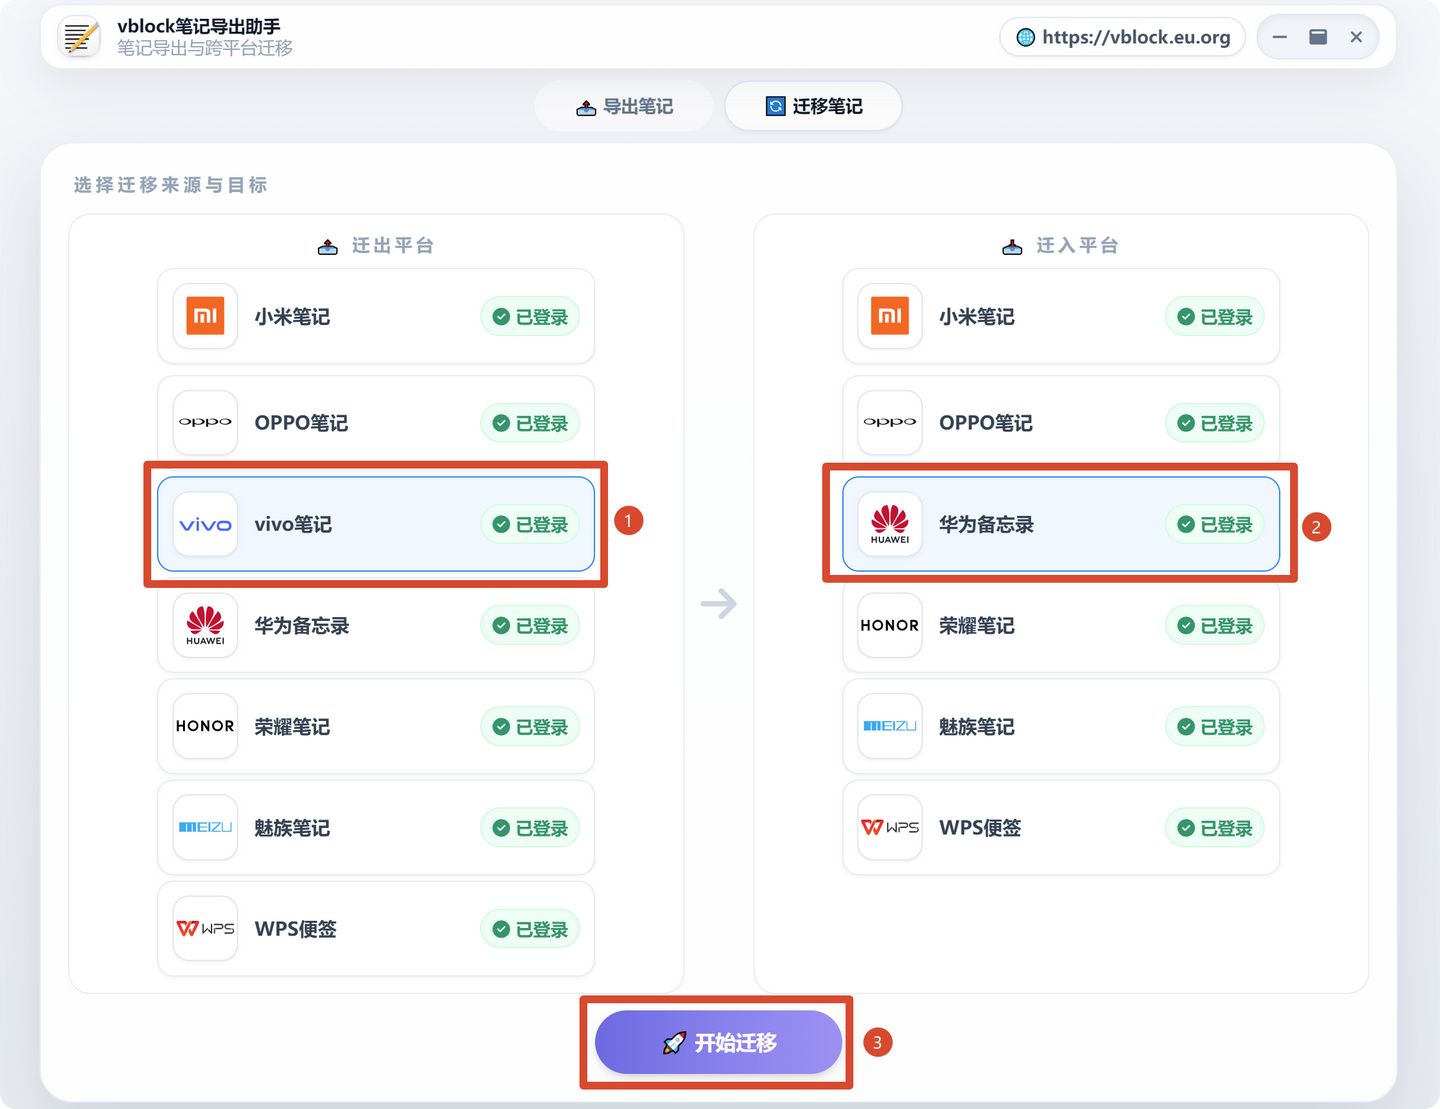
Task: Click the 笔记导出与跨平台迁移 subtitle text
Action: coord(205,48)
